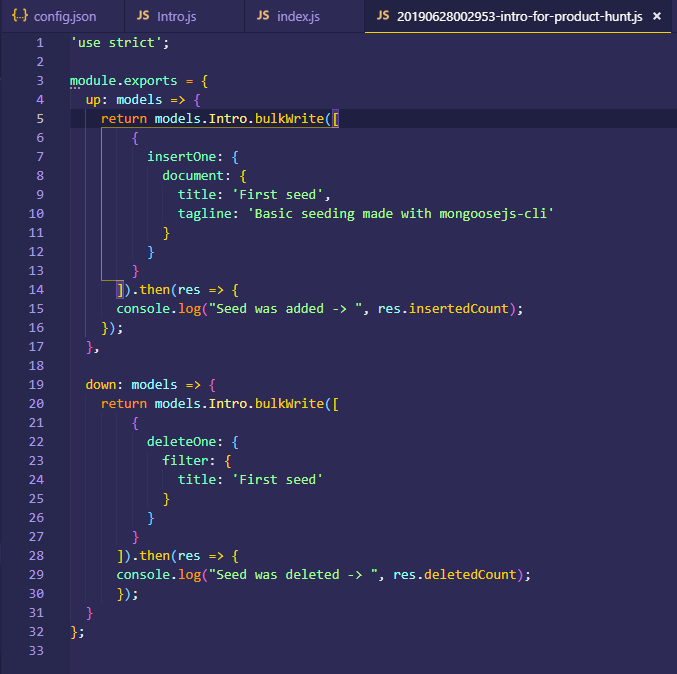Click .then(res => on line 14

(x=177, y=290)
